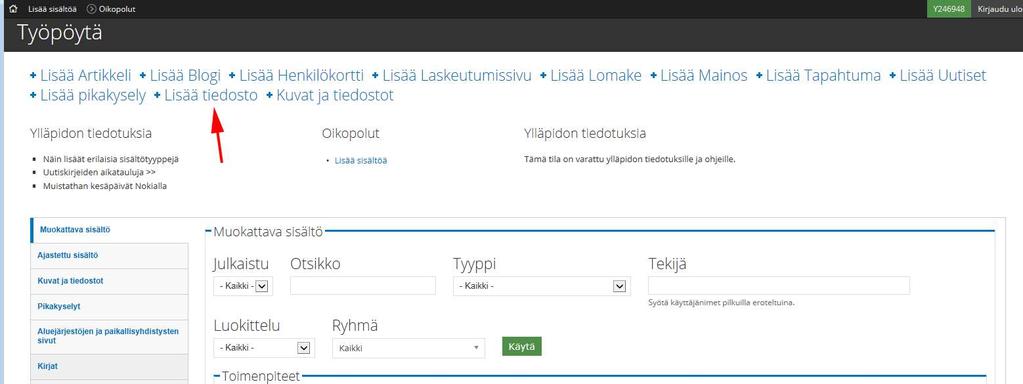Screen dimensions: 1023x384
Task: Add a Henkilökortti via its link
Action: point(301,75)
